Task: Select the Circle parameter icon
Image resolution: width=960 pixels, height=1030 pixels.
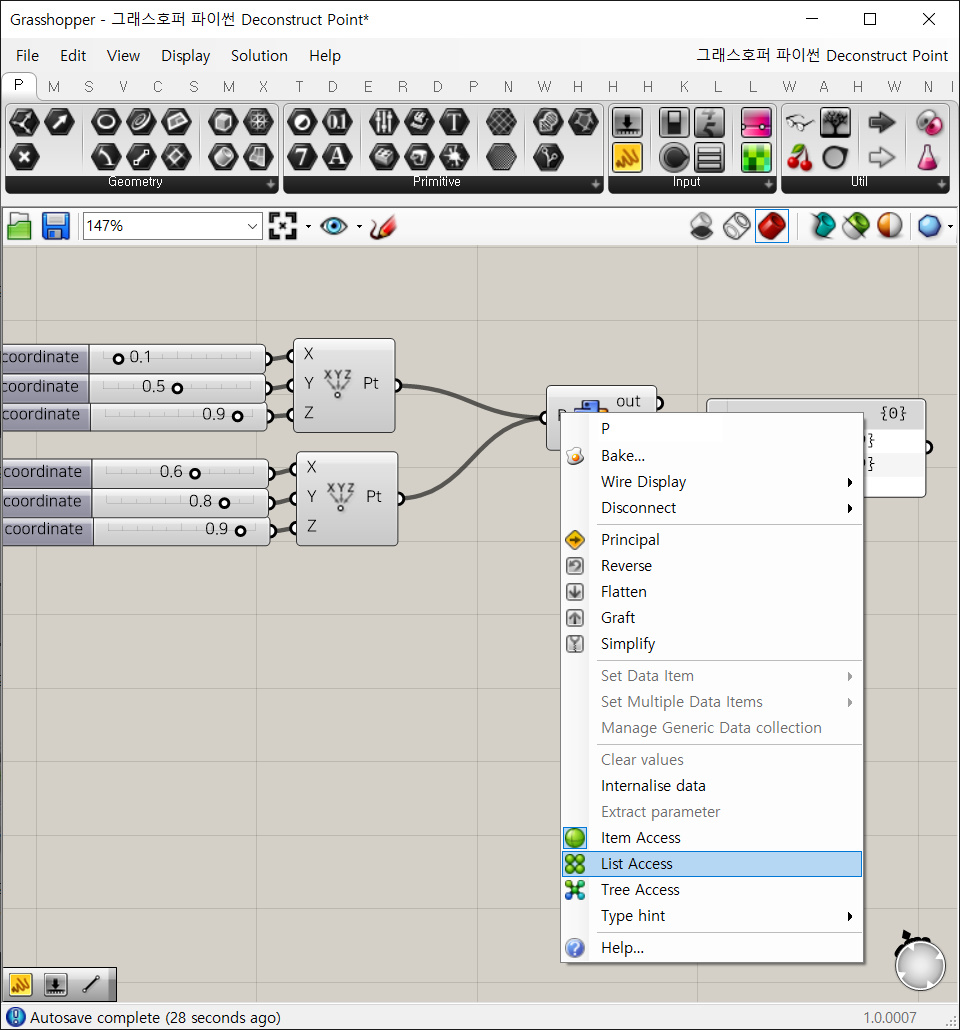Action: click(106, 122)
